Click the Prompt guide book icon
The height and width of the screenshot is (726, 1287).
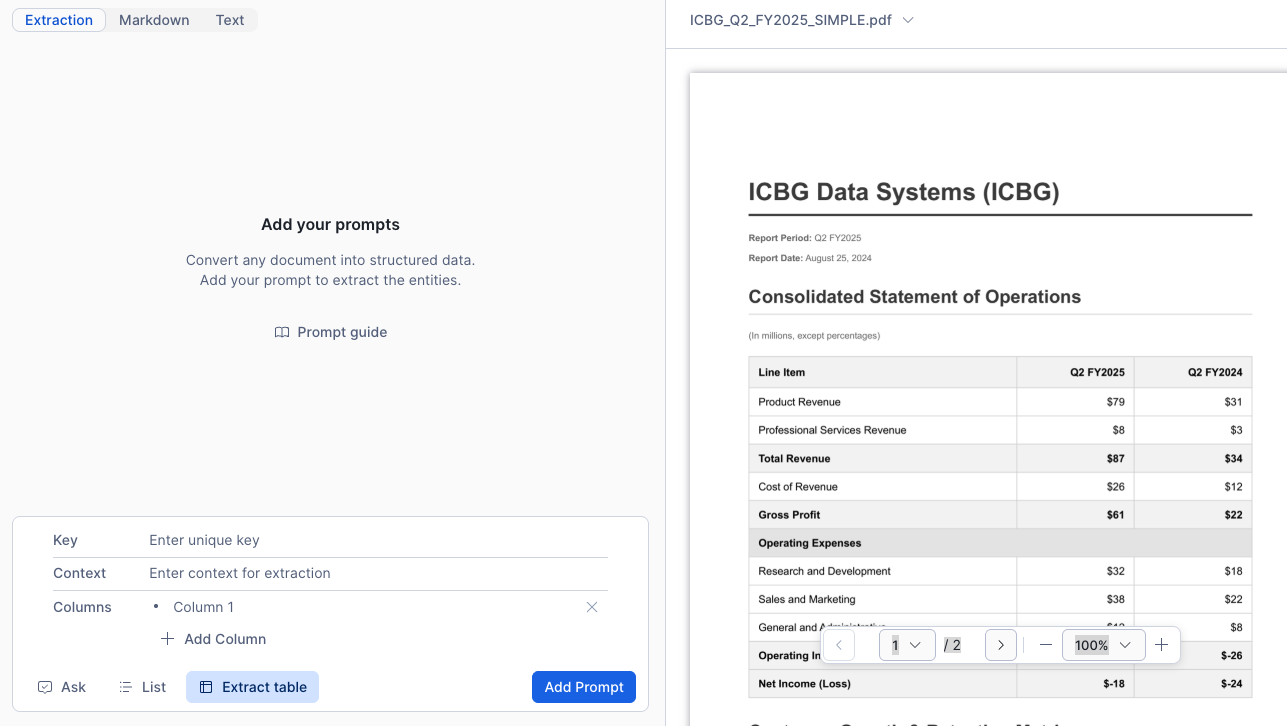(282, 333)
